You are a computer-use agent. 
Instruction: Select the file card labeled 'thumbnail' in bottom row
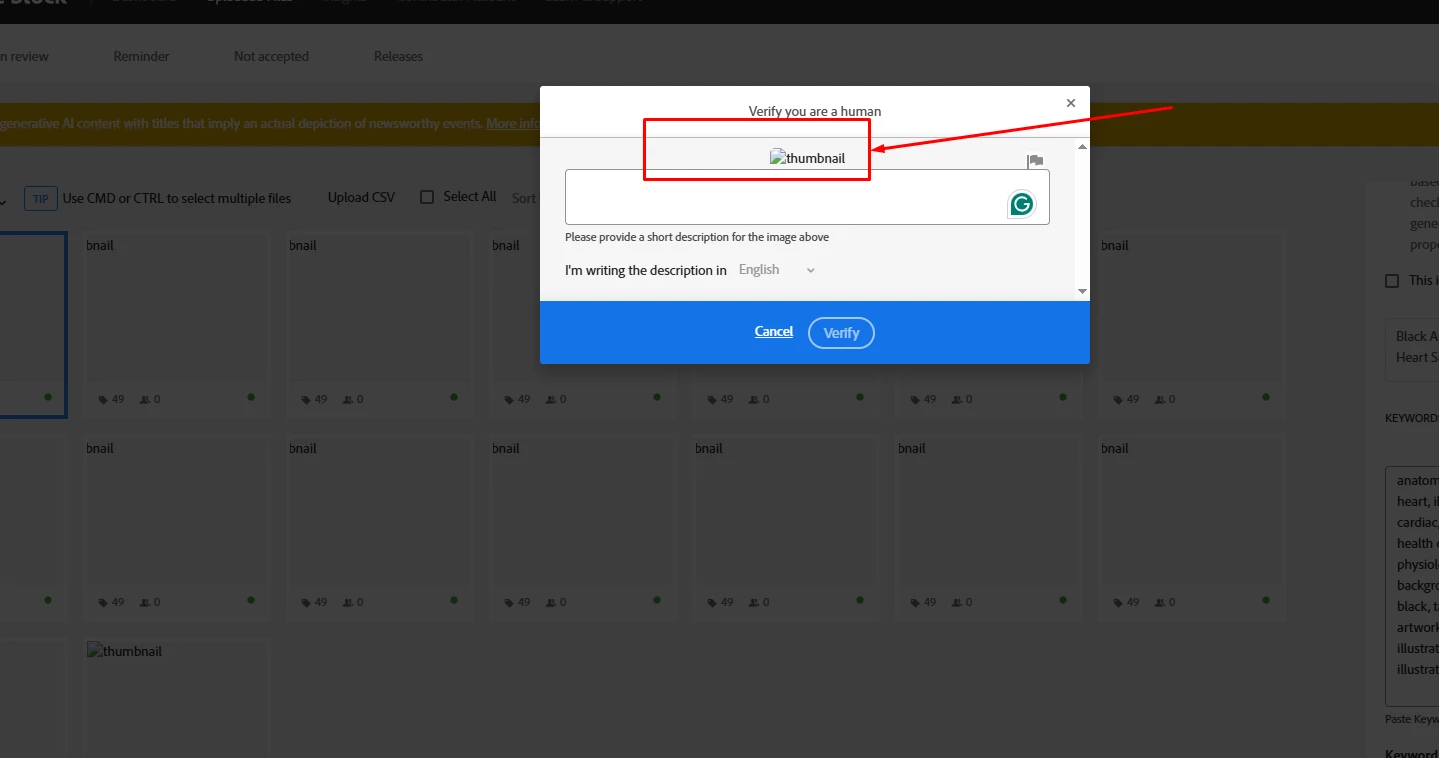177,698
